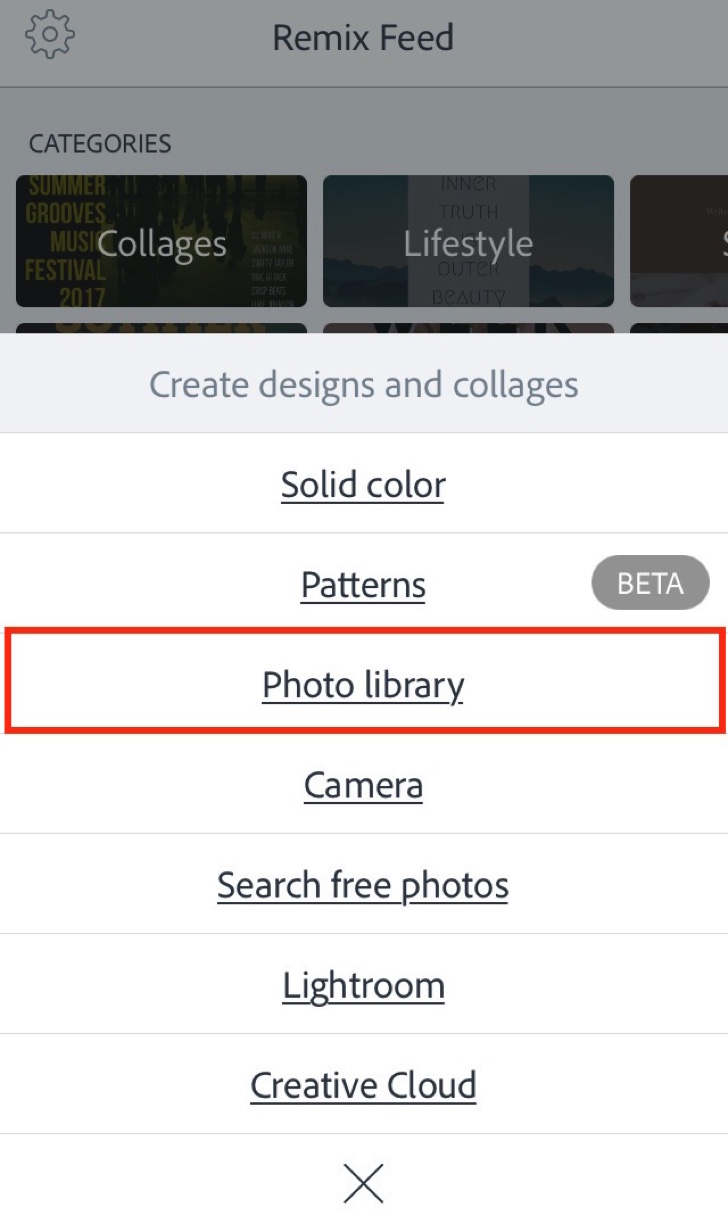Viewport: 728px width, 1232px height.
Task: Tap the cropped tile below Collages
Action: tap(161, 327)
